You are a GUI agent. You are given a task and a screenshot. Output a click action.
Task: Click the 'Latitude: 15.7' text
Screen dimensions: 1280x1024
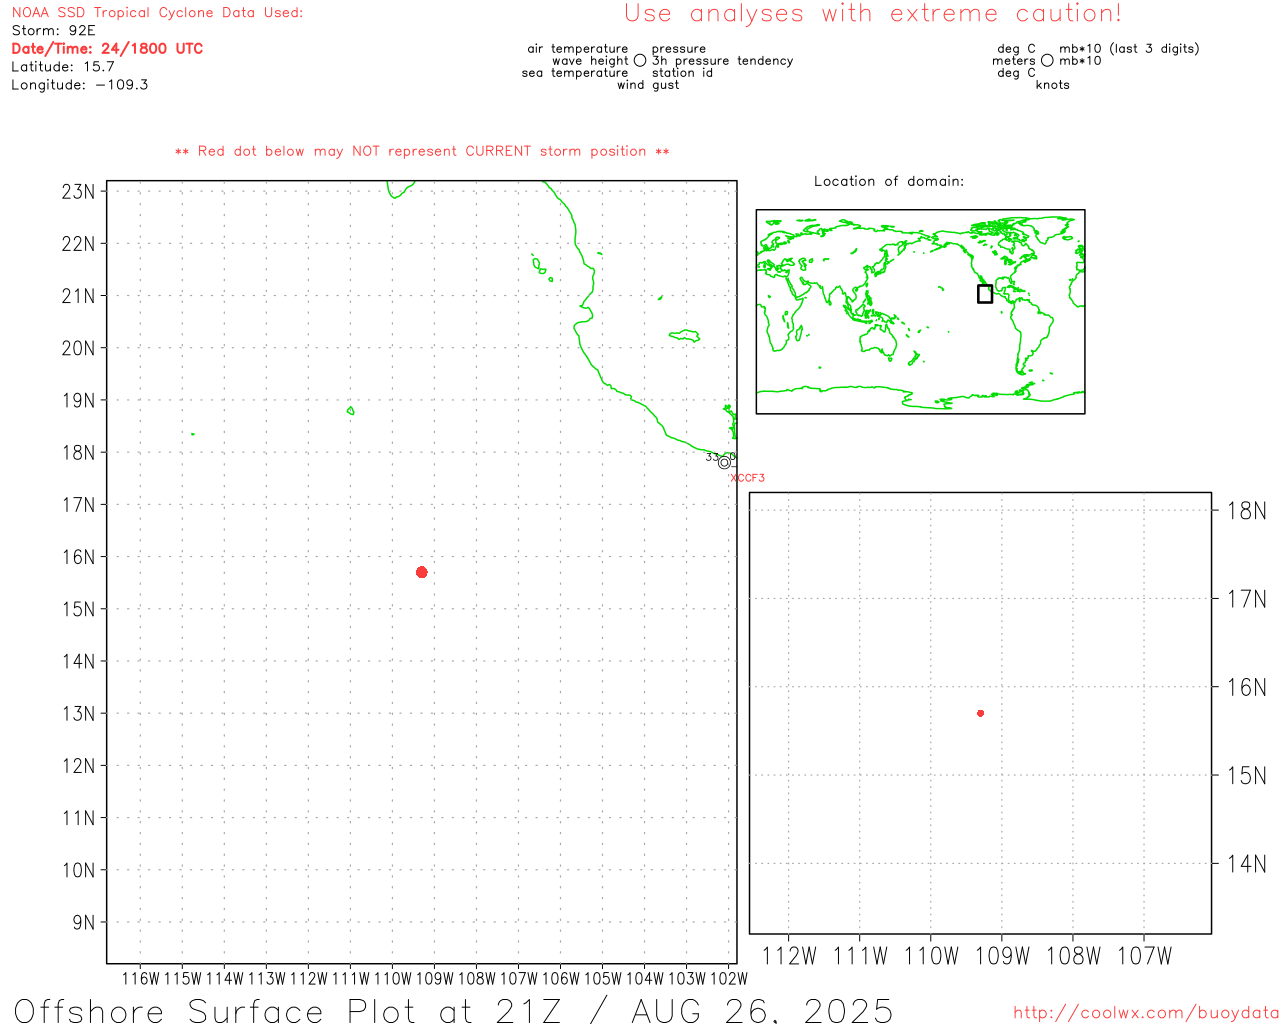pyautogui.click(x=63, y=67)
